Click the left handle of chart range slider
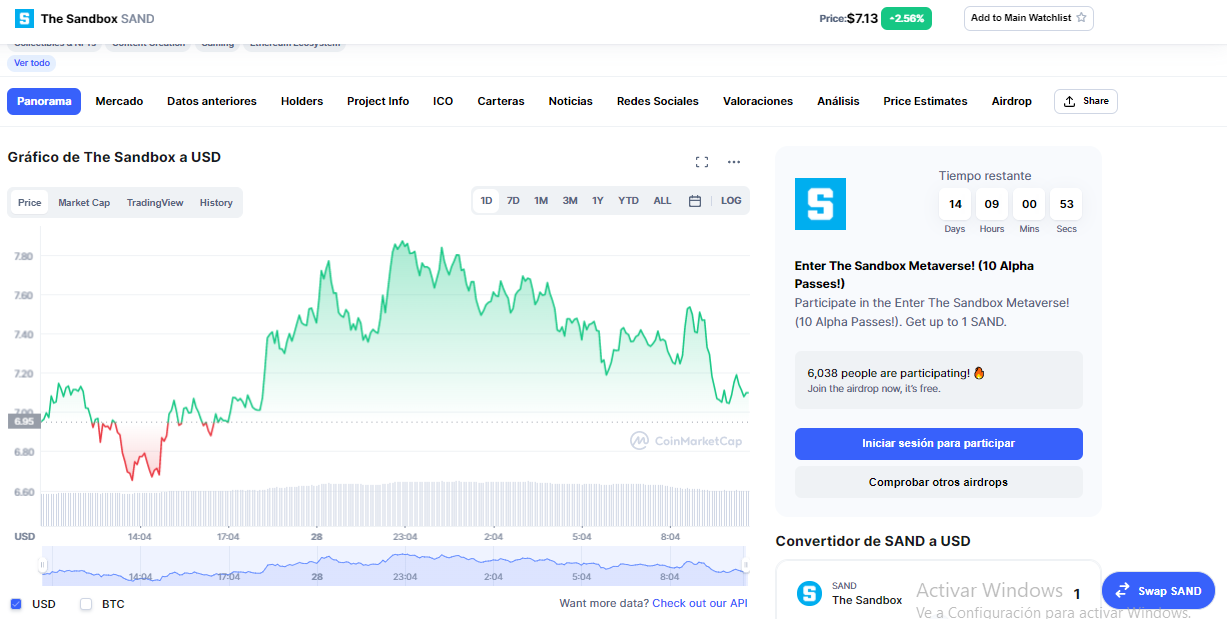 42,566
